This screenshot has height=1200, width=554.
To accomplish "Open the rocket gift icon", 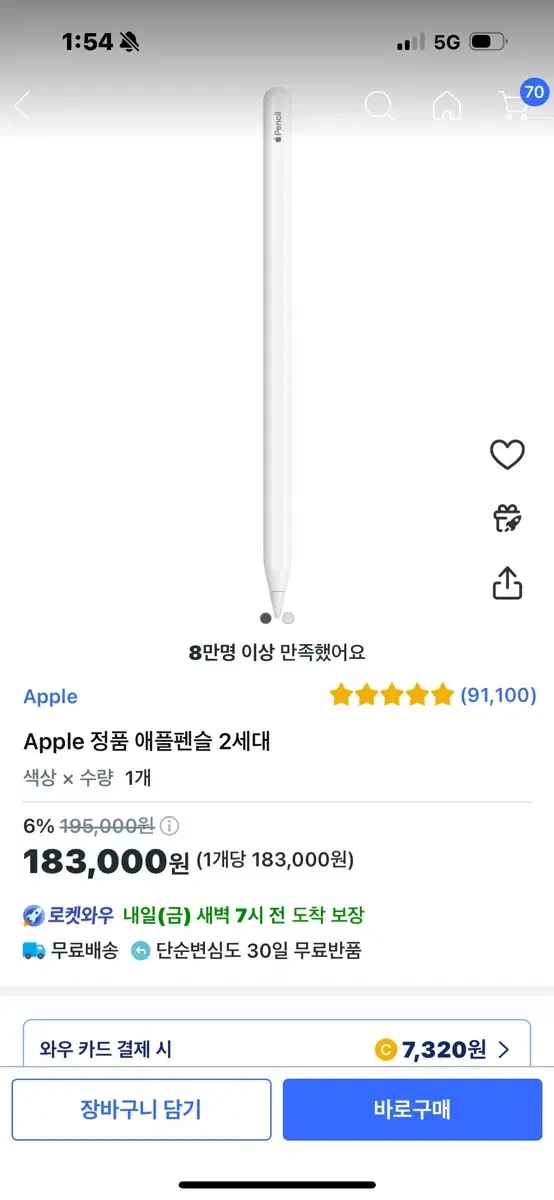I will click(508, 518).
